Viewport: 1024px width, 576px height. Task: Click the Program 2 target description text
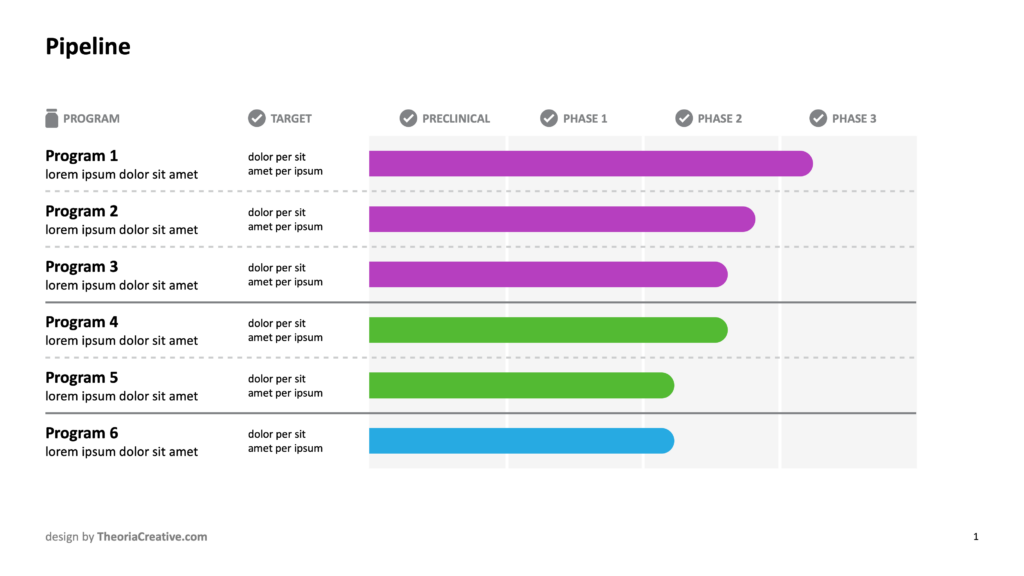285,219
